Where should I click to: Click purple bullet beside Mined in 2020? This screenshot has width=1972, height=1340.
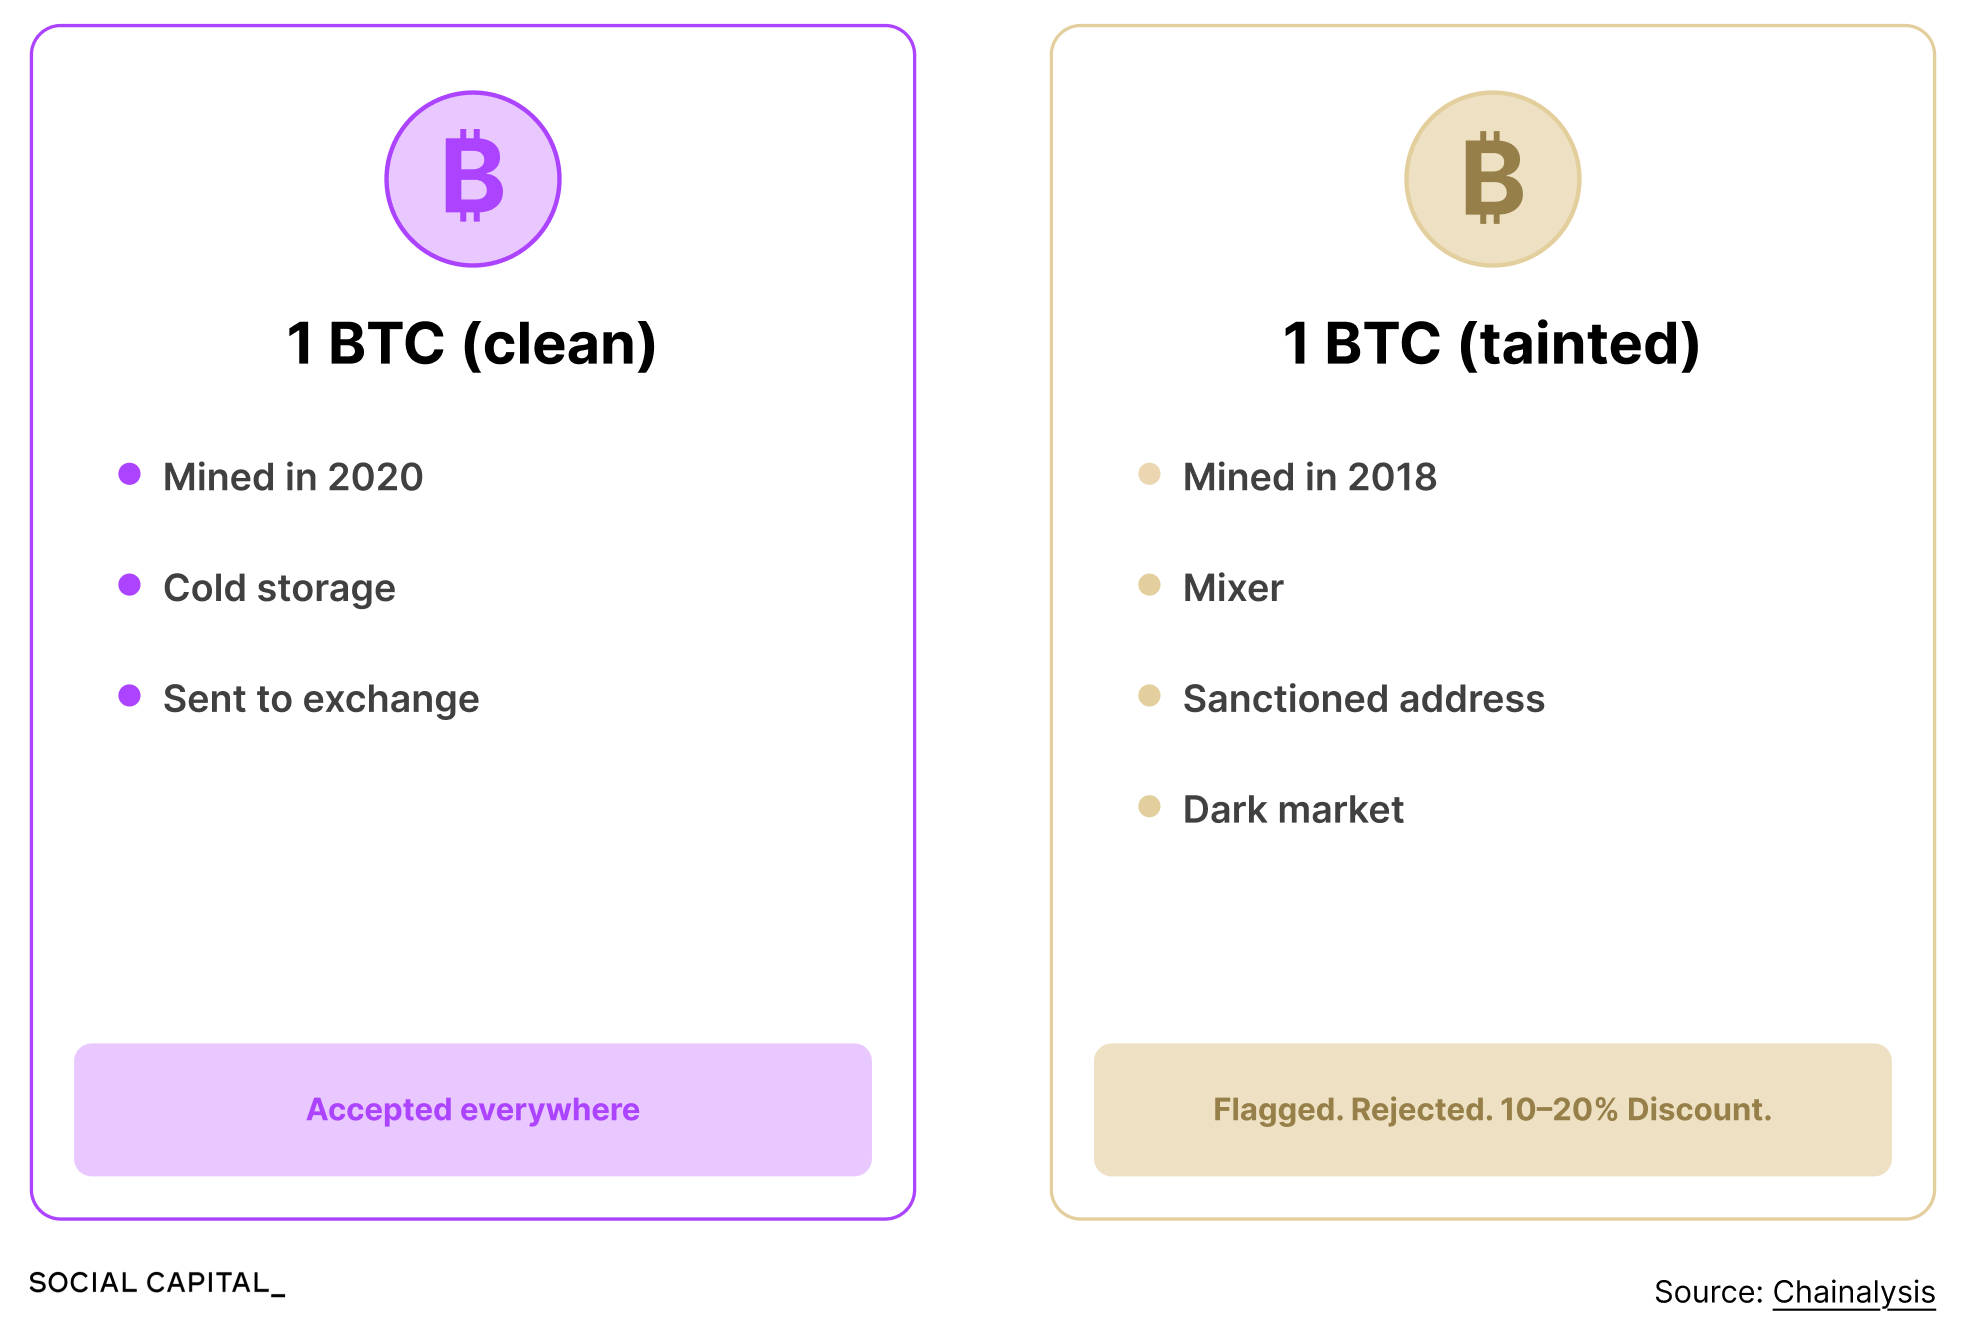[x=129, y=474]
